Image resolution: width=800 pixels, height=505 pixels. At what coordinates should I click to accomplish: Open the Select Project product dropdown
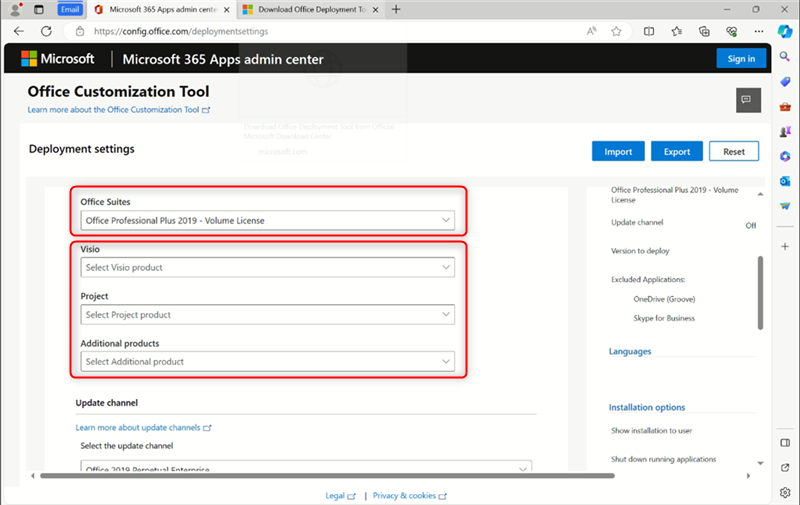pos(267,315)
